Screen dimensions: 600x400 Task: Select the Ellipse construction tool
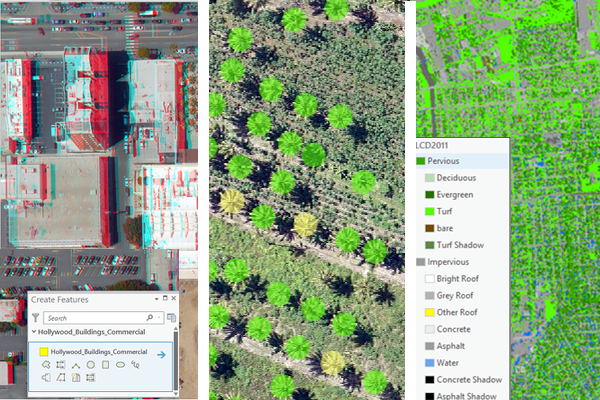point(119,365)
